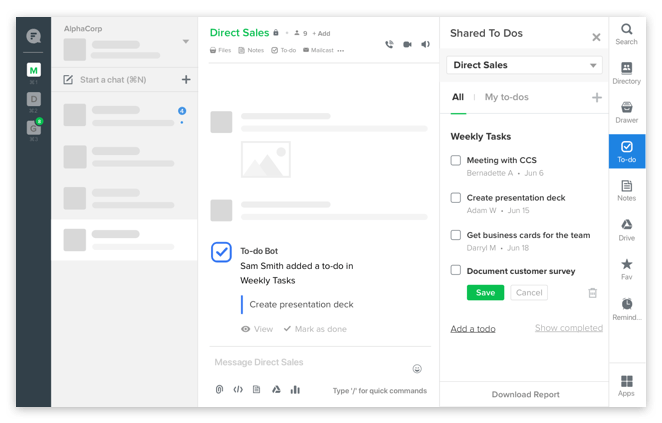This screenshot has width=662, height=423.
Task: Open the Drawer app
Action: pyautogui.click(x=626, y=112)
